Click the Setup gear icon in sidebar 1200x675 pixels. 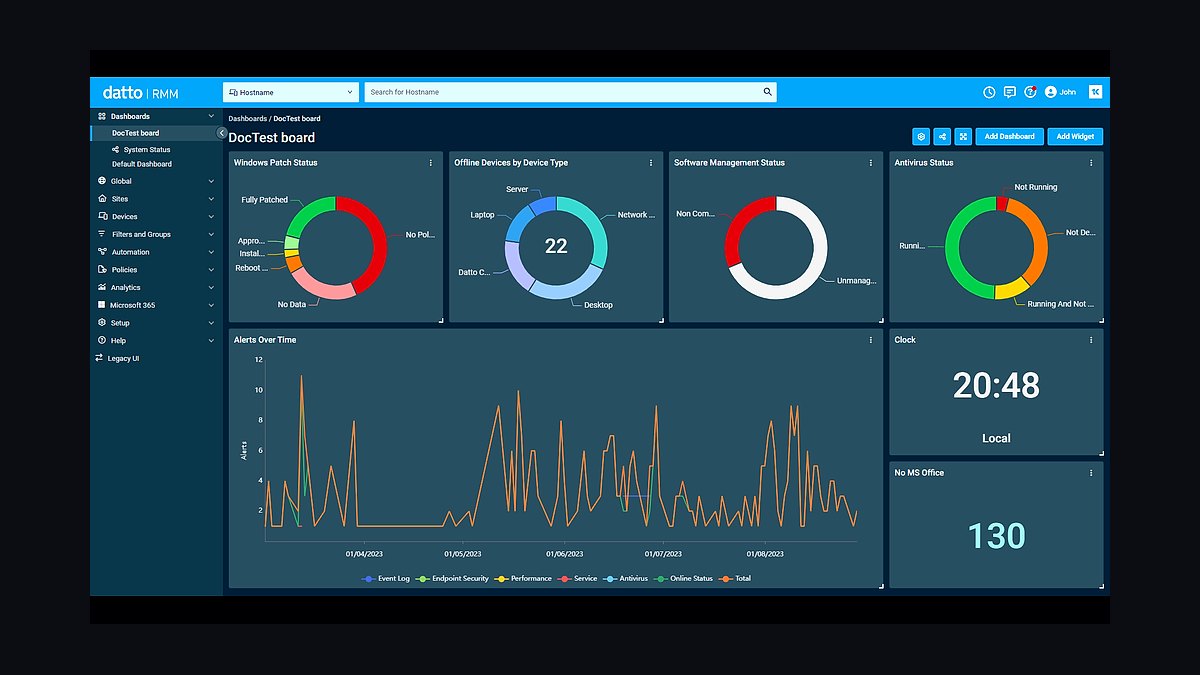pyautogui.click(x=102, y=323)
